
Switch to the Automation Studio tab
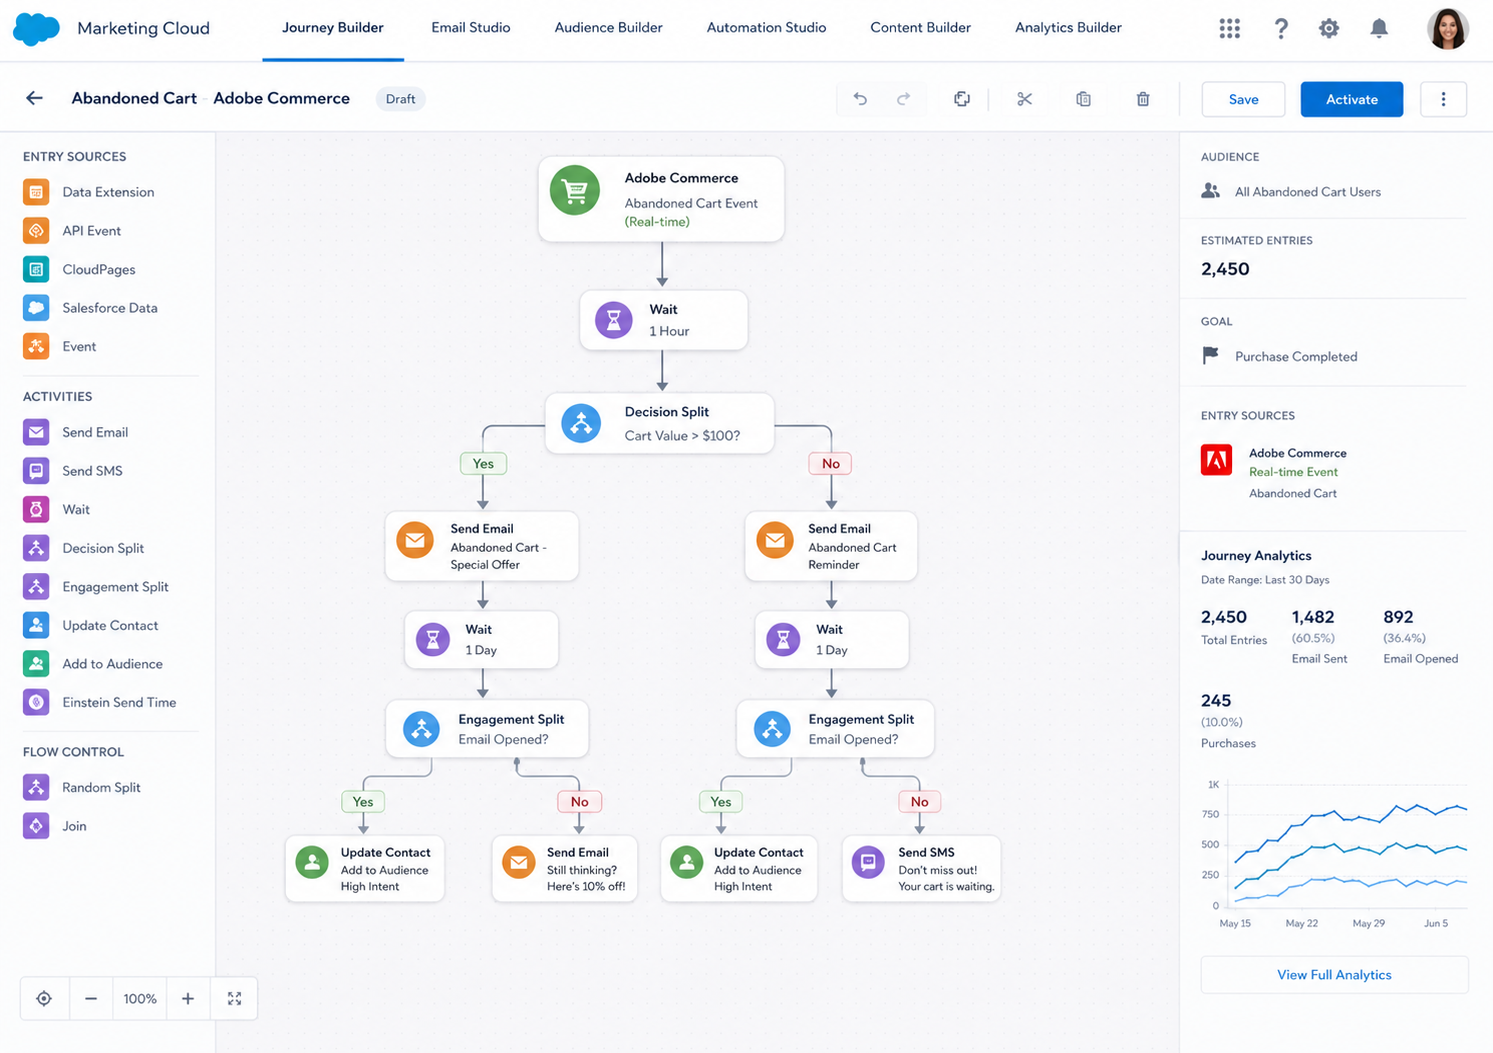pos(766,28)
